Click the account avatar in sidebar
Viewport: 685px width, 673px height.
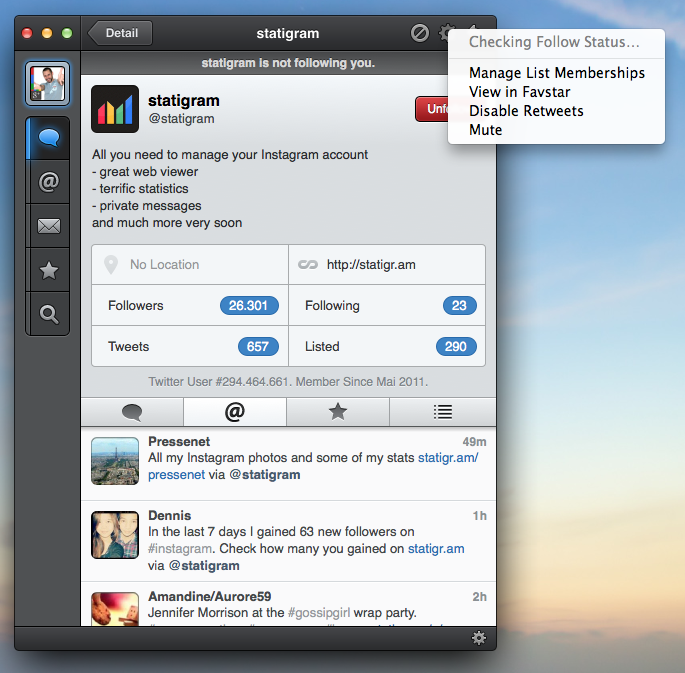click(47, 84)
